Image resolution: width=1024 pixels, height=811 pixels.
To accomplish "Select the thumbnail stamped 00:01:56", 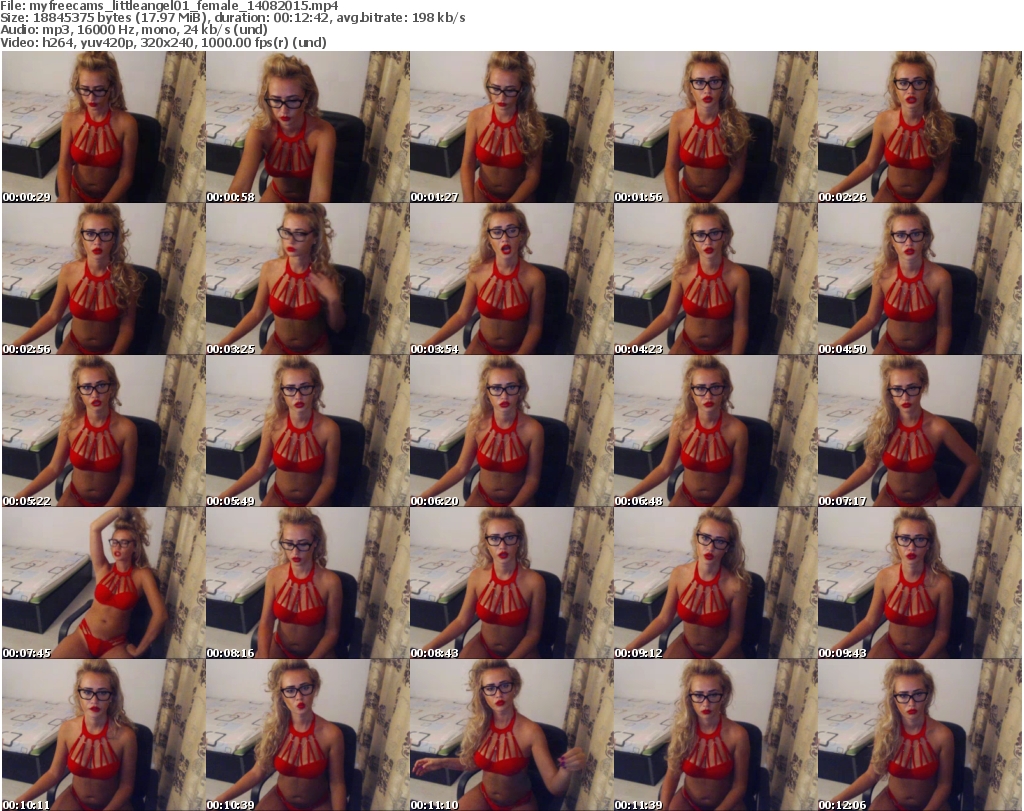I will [716, 127].
